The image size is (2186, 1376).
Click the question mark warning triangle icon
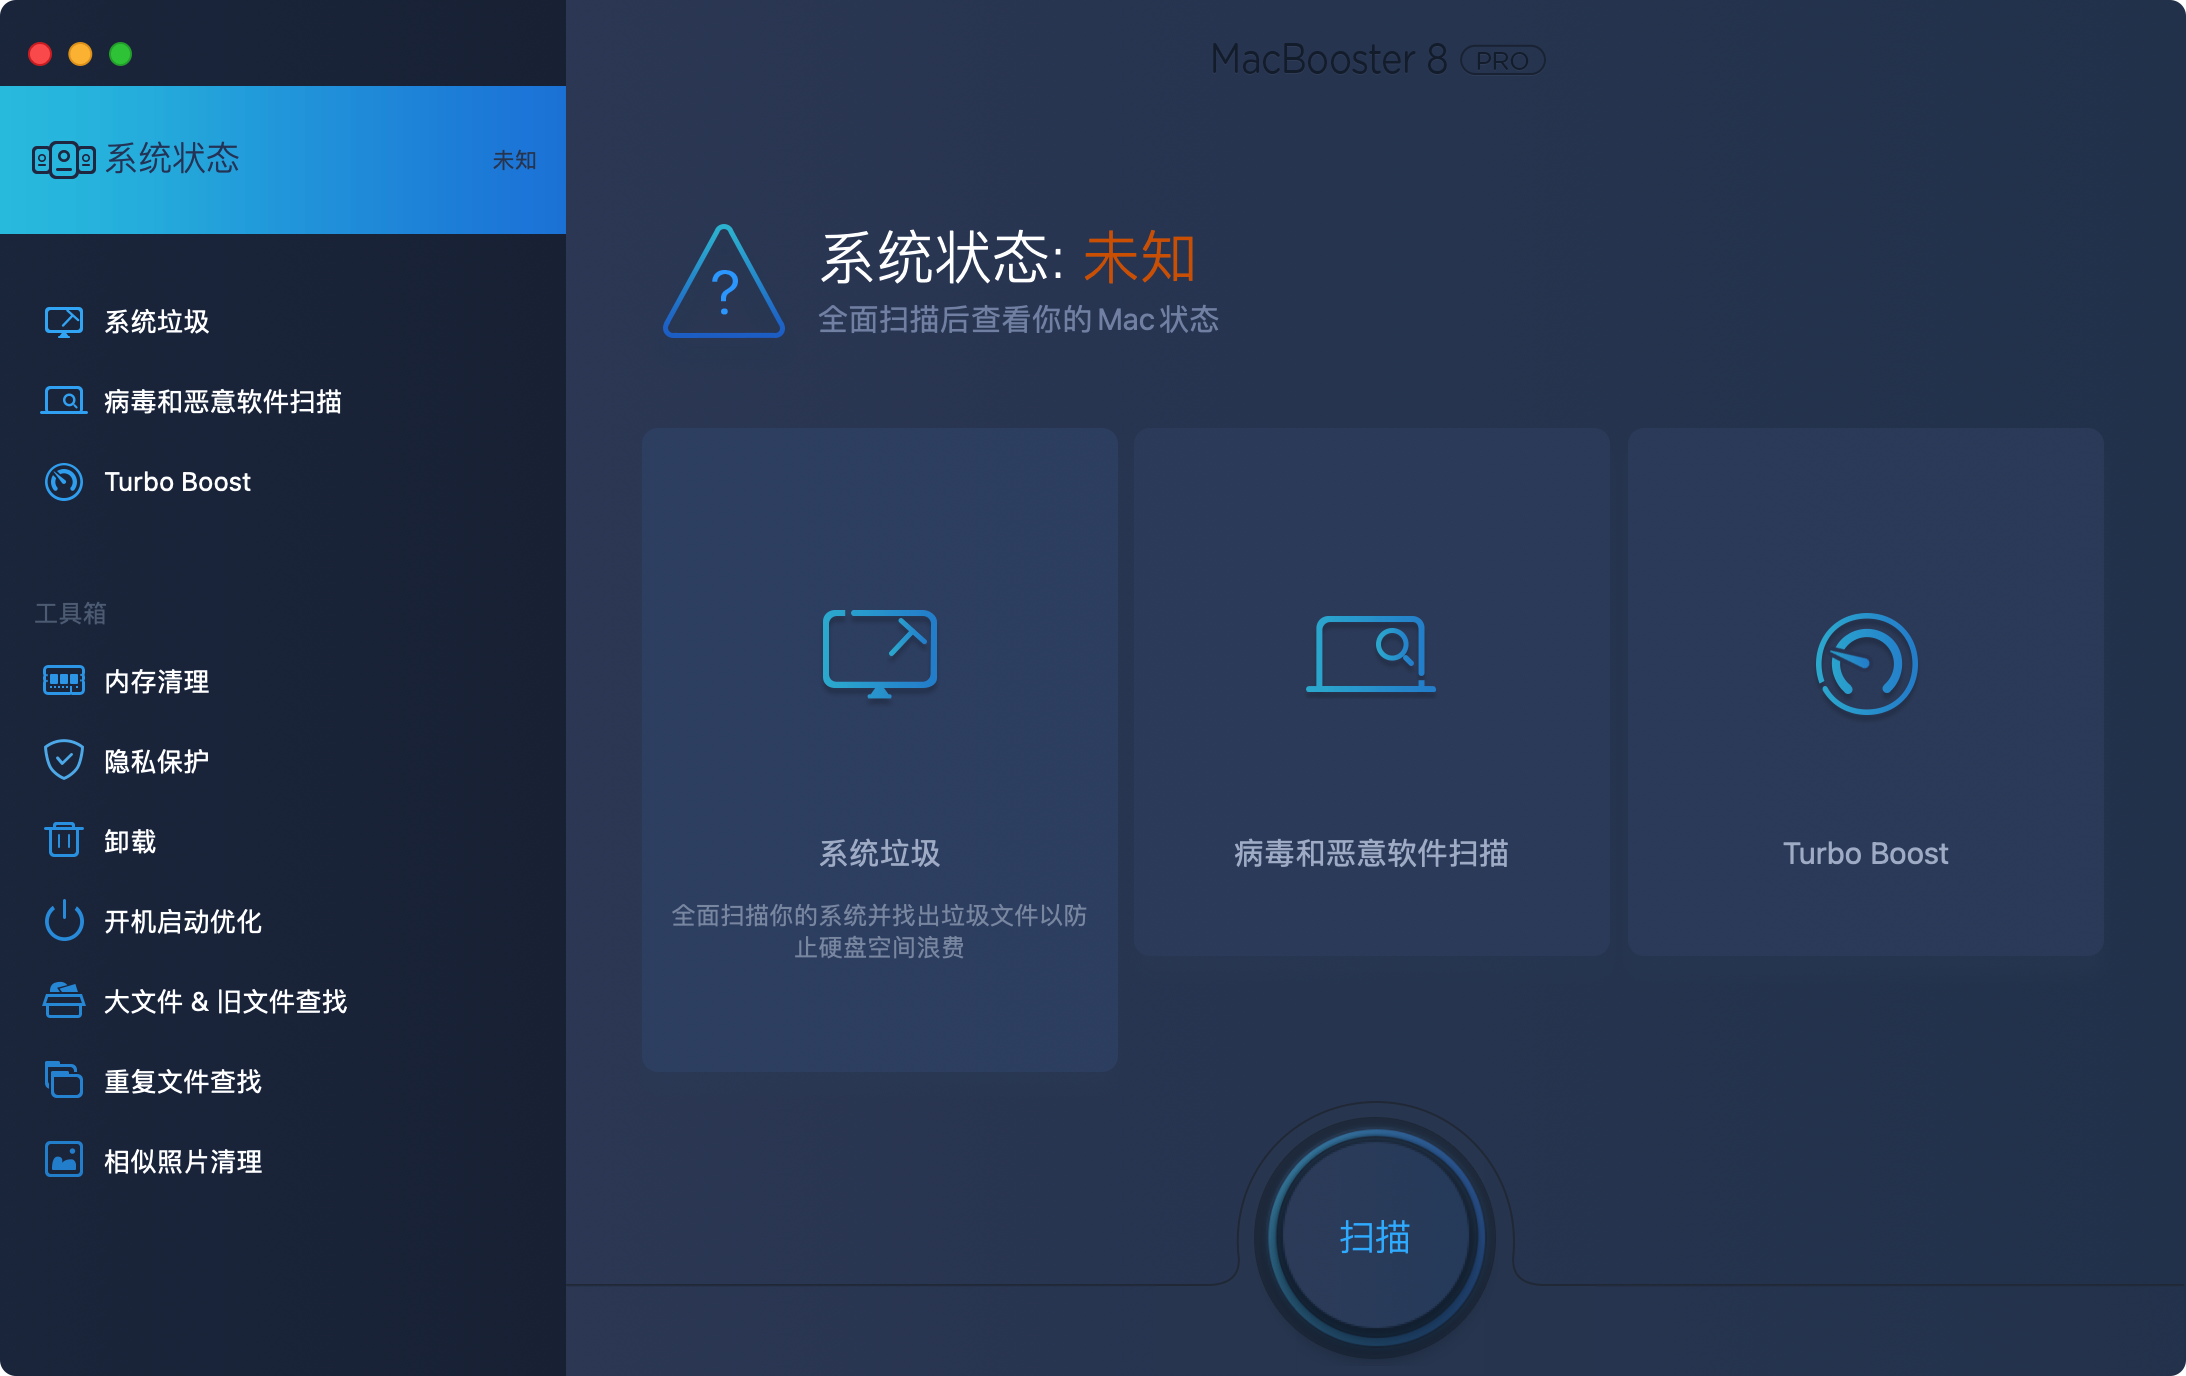pyautogui.click(x=724, y=286)
